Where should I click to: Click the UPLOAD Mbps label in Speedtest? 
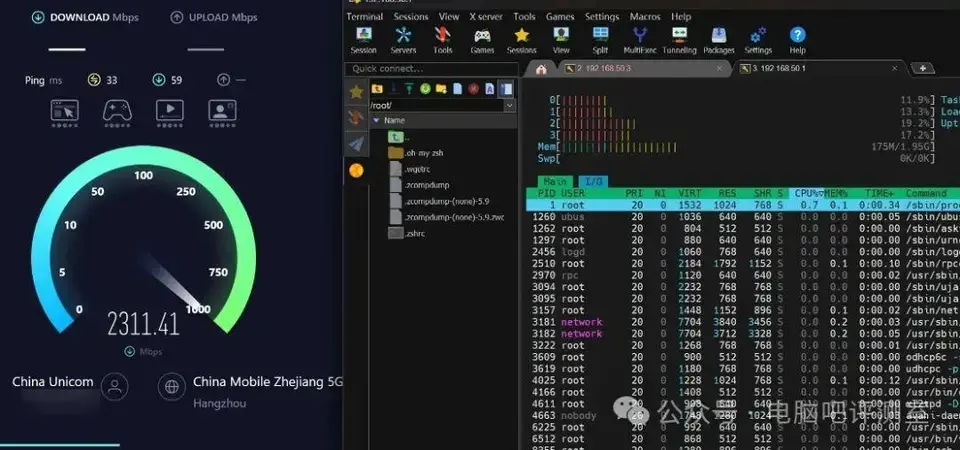coord(223,18)
